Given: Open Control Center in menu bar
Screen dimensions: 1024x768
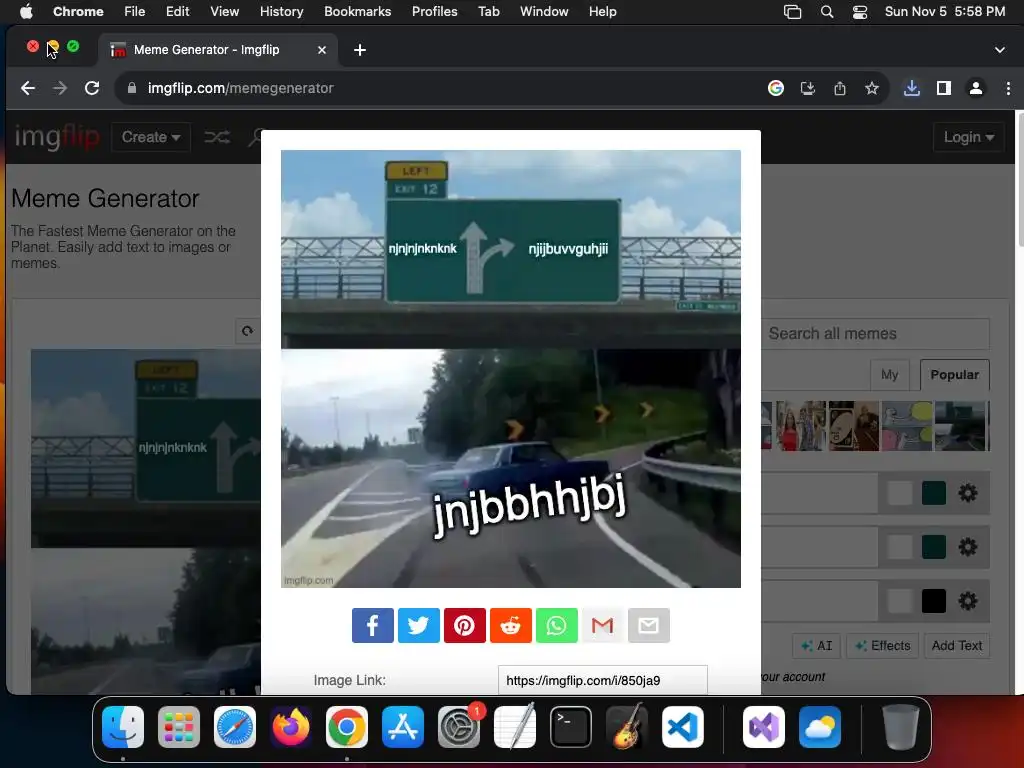Looking at the screenshot, I should pos(860,11).
